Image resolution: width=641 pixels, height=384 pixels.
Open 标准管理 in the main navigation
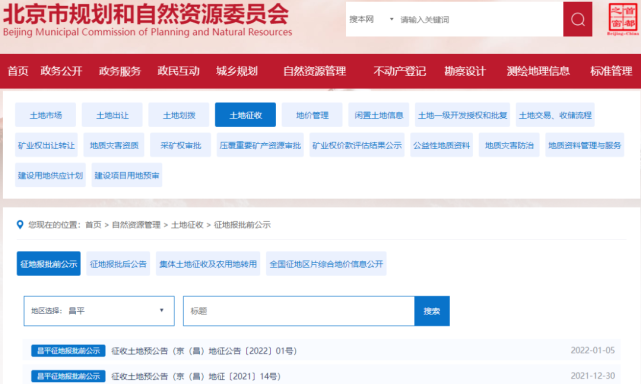pyautogui.click(x=611, y=71)
